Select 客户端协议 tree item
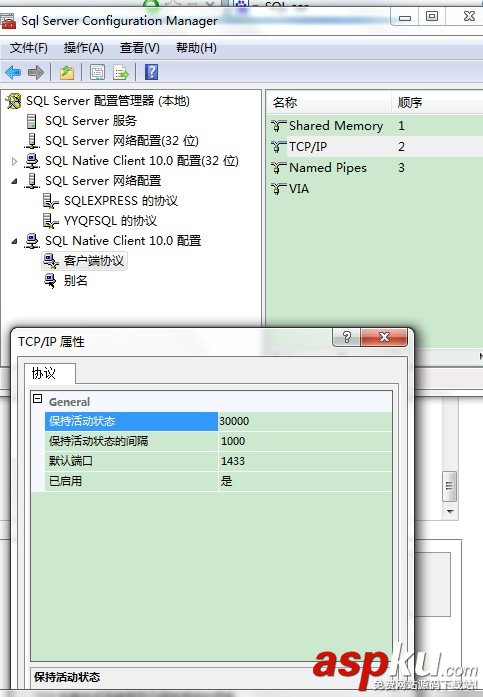The height and width of the screenshot is (697, 483). point(94,261)
